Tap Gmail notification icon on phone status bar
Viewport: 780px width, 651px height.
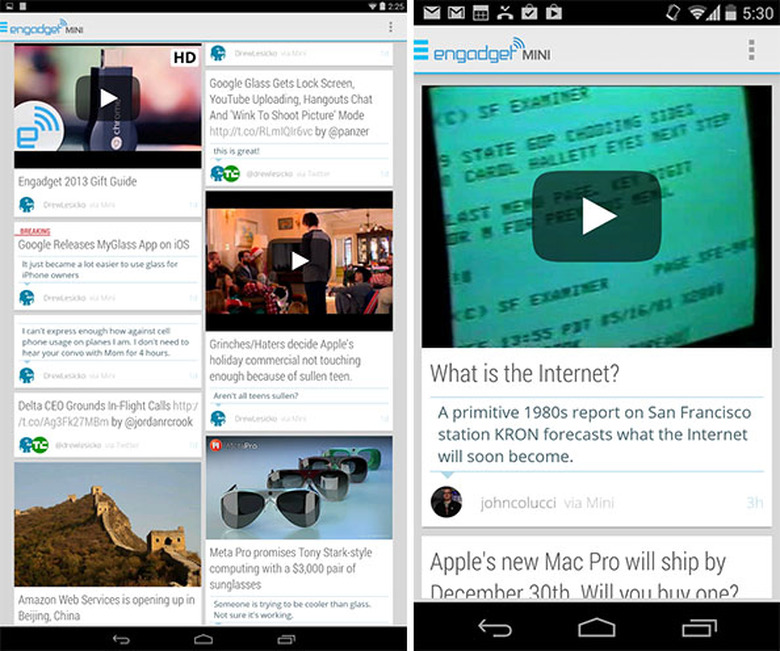[x=456, y=12]
